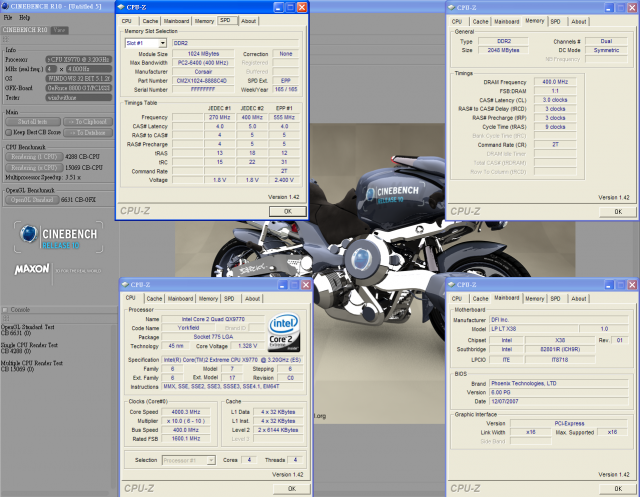Click CPU-Z title icon of Mainboard window
The image size is (640, 497).
pyautogui.click(x=451, y=284)
